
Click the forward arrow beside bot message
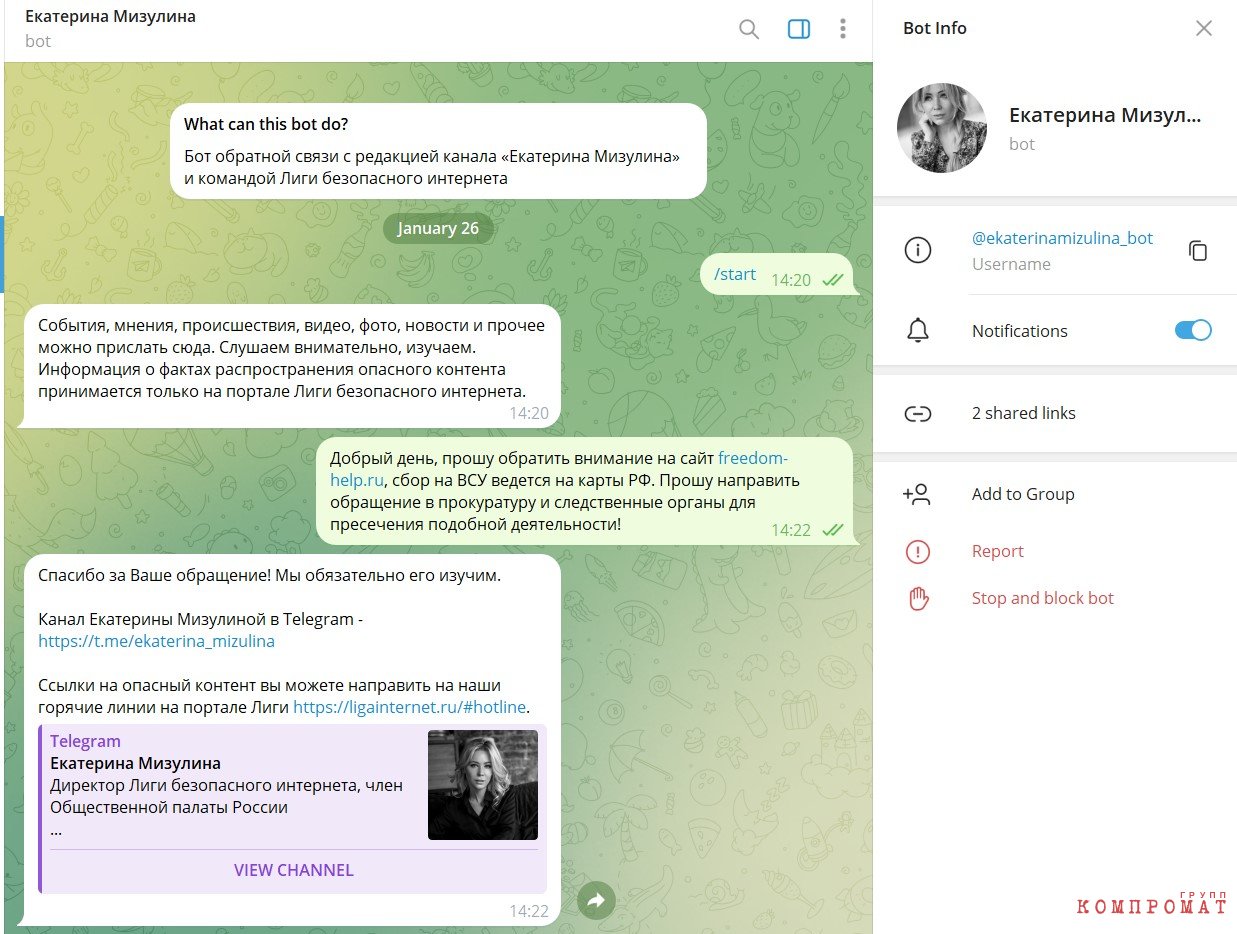[596, 901]
